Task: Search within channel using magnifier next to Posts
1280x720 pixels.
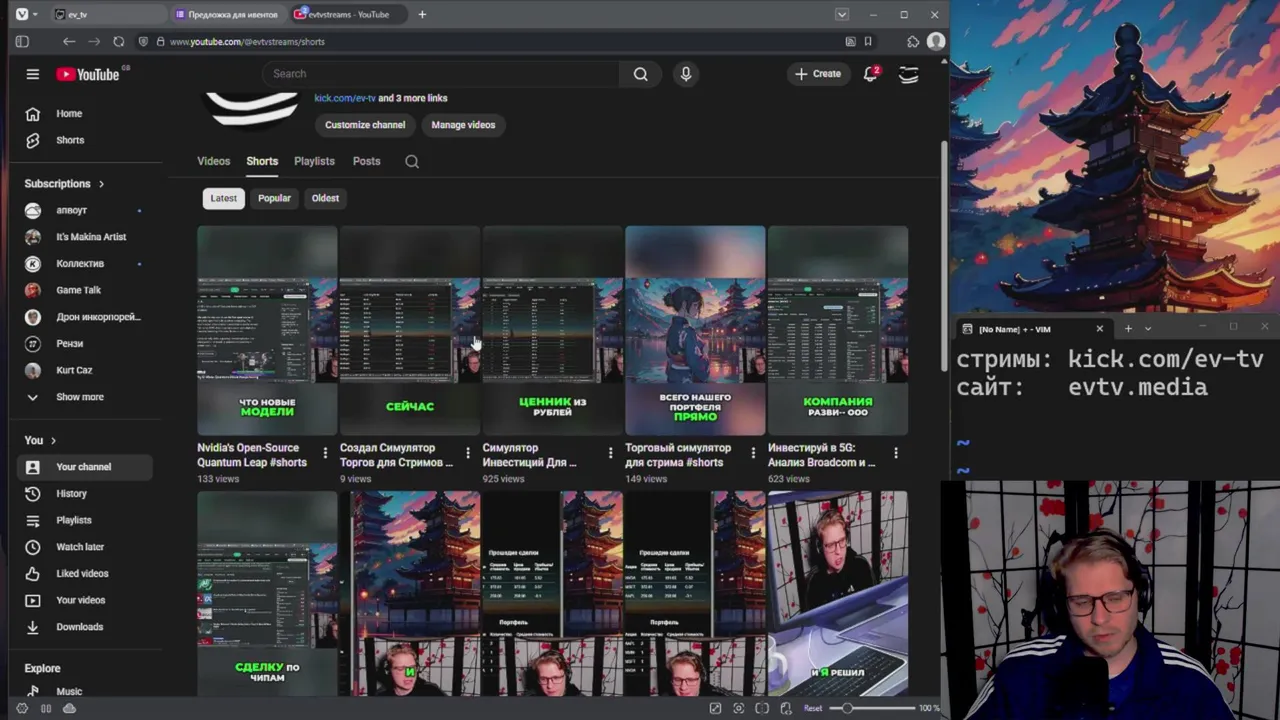Action: tap(412, 161)
